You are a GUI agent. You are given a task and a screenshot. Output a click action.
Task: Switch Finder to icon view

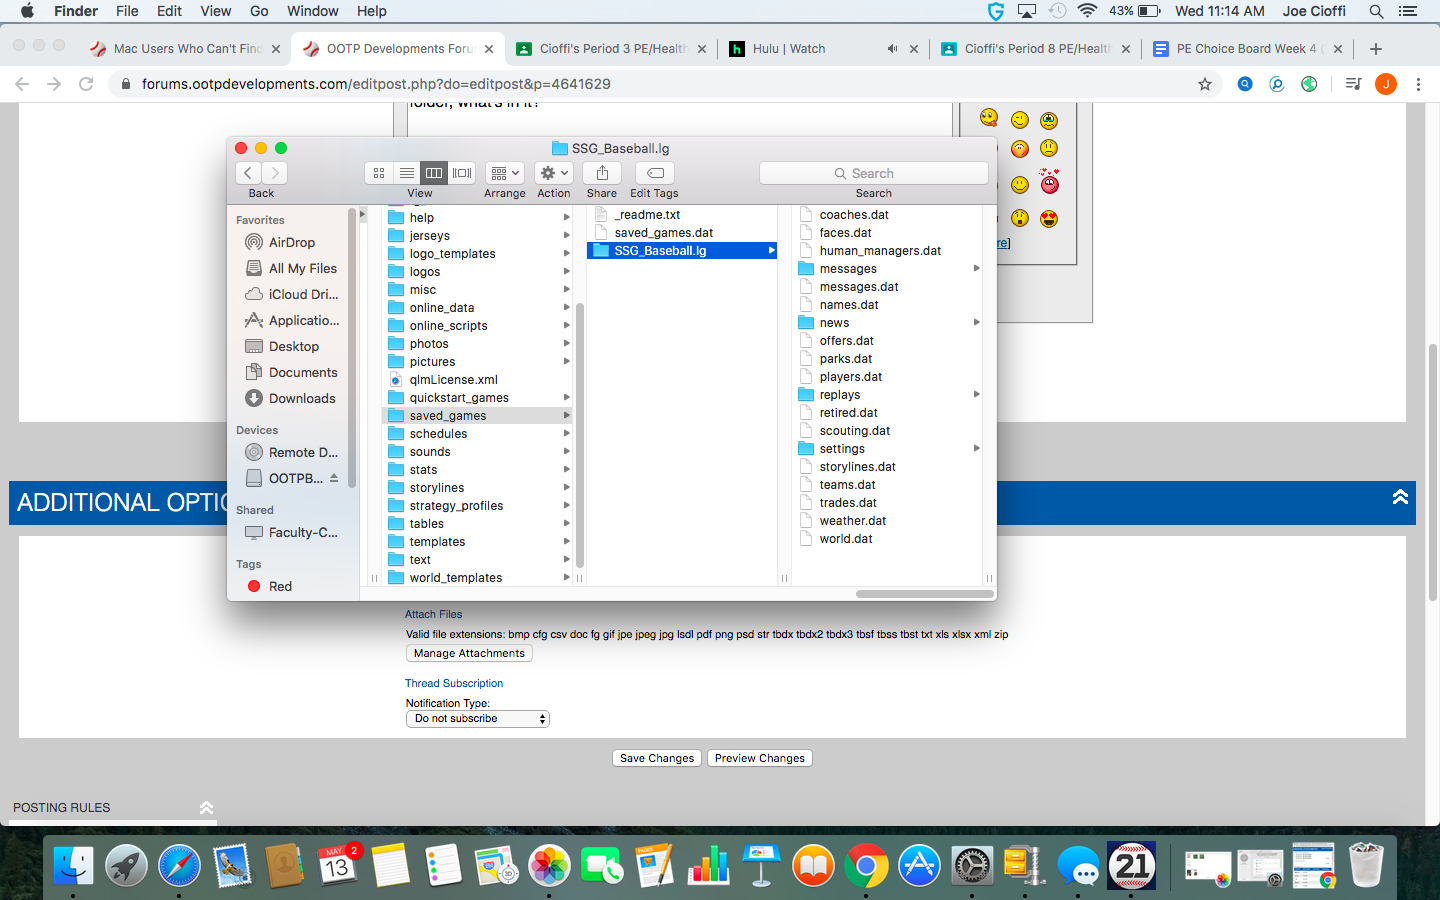pyautogui.click(x=379, y=173)
